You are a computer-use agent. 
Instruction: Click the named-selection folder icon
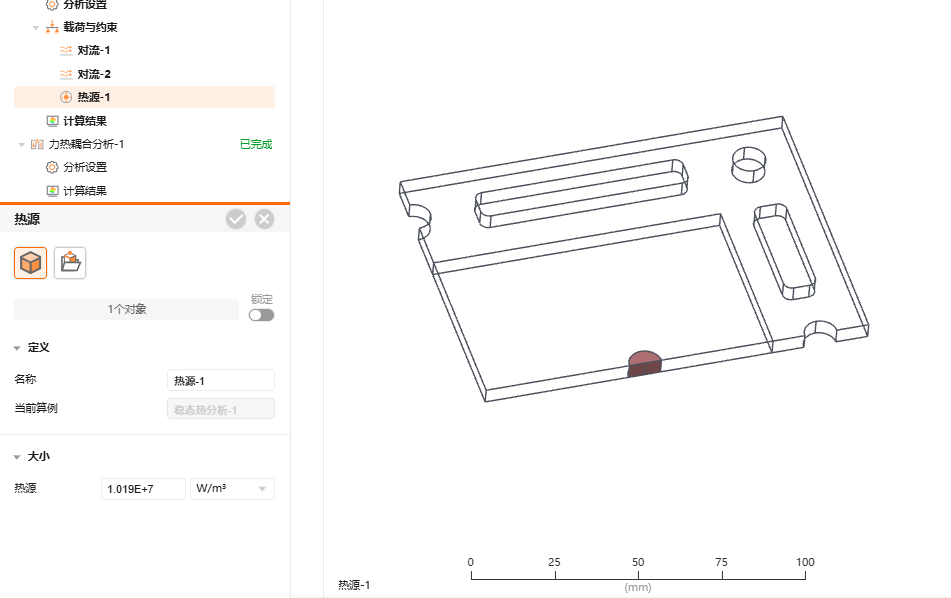pos(70,263)
